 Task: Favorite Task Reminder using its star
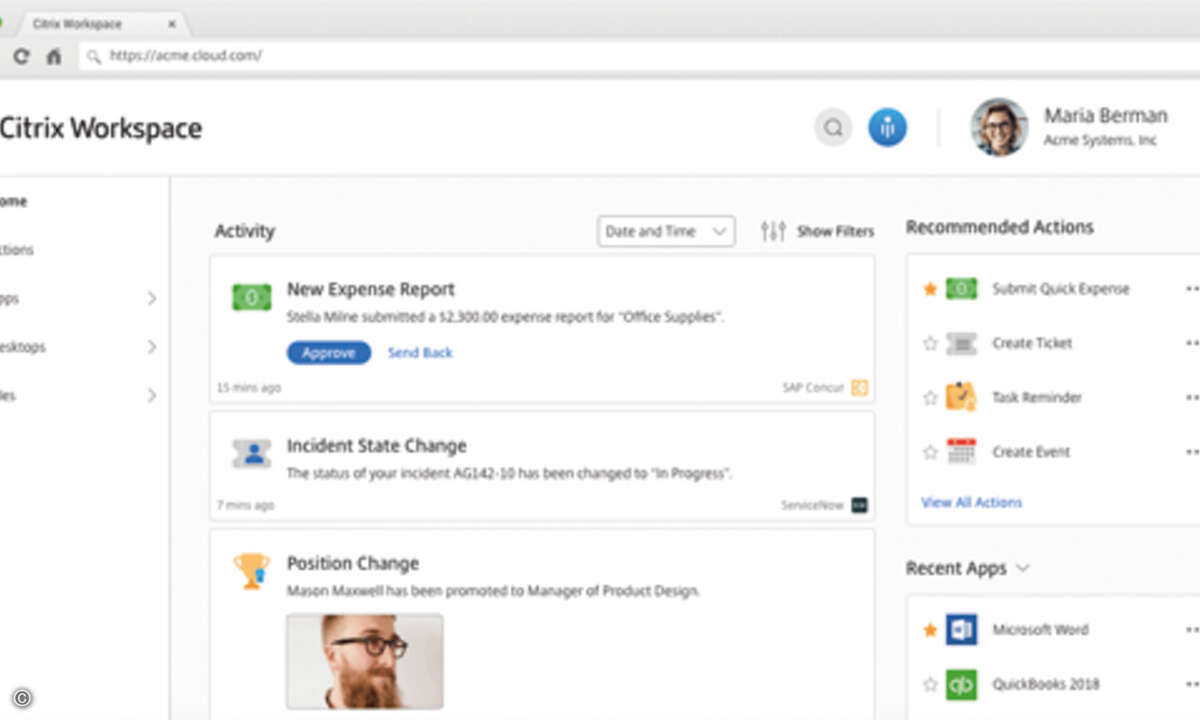point(930,397)
